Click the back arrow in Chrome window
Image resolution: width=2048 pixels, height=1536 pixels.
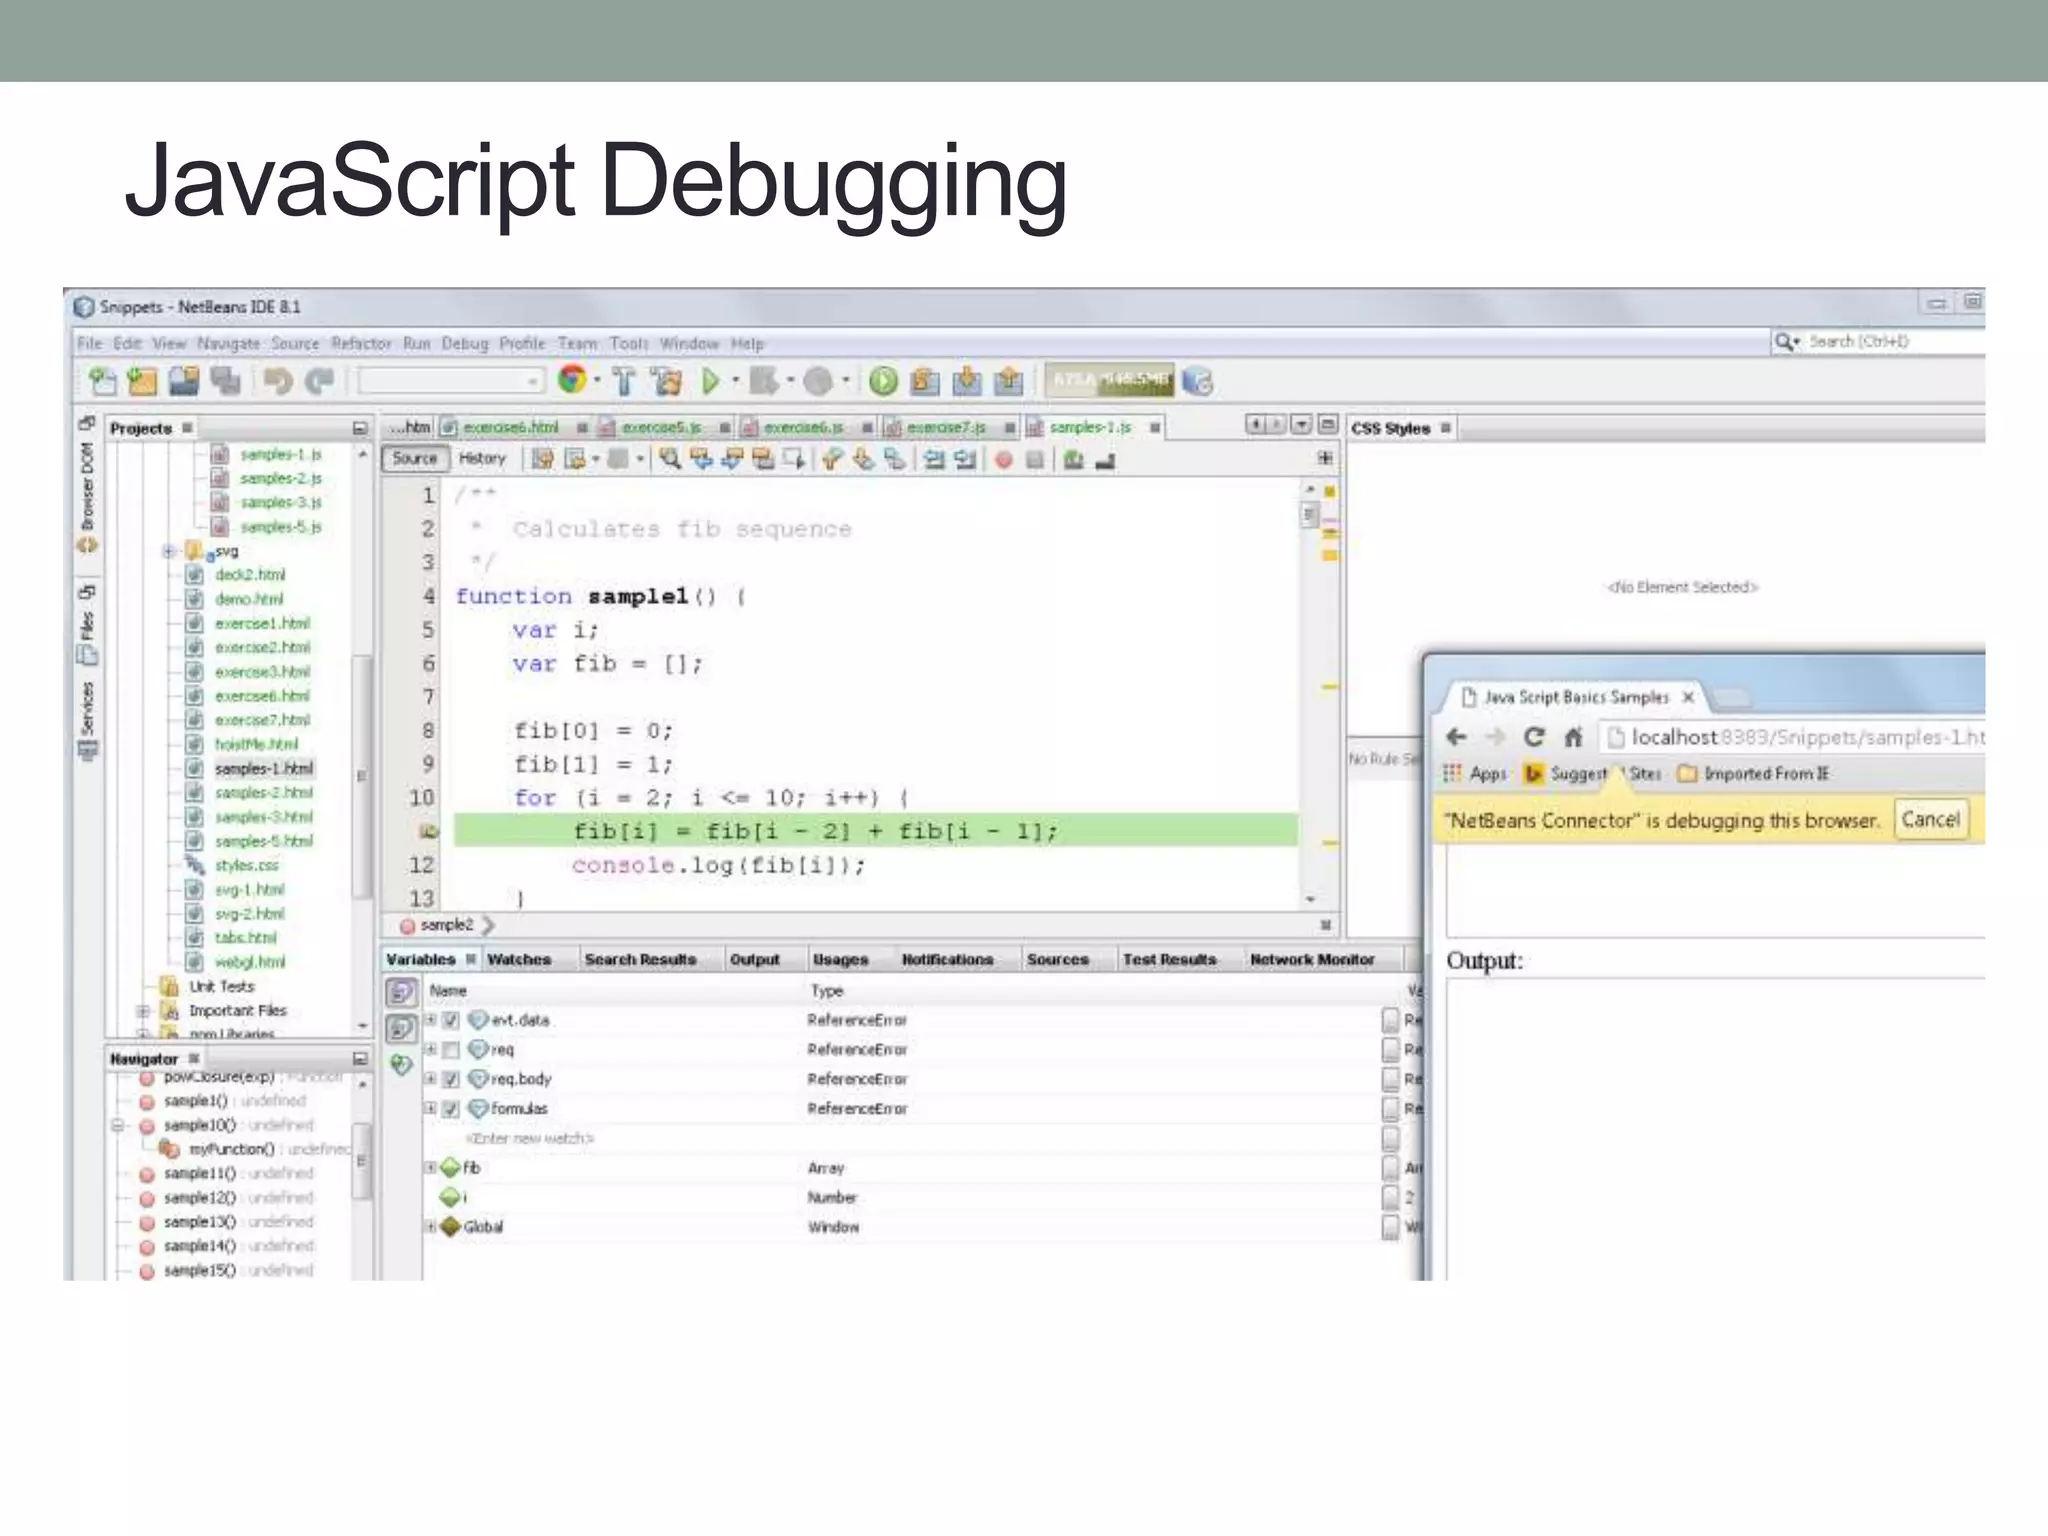pyautogui.click(x=1456, y=737)
